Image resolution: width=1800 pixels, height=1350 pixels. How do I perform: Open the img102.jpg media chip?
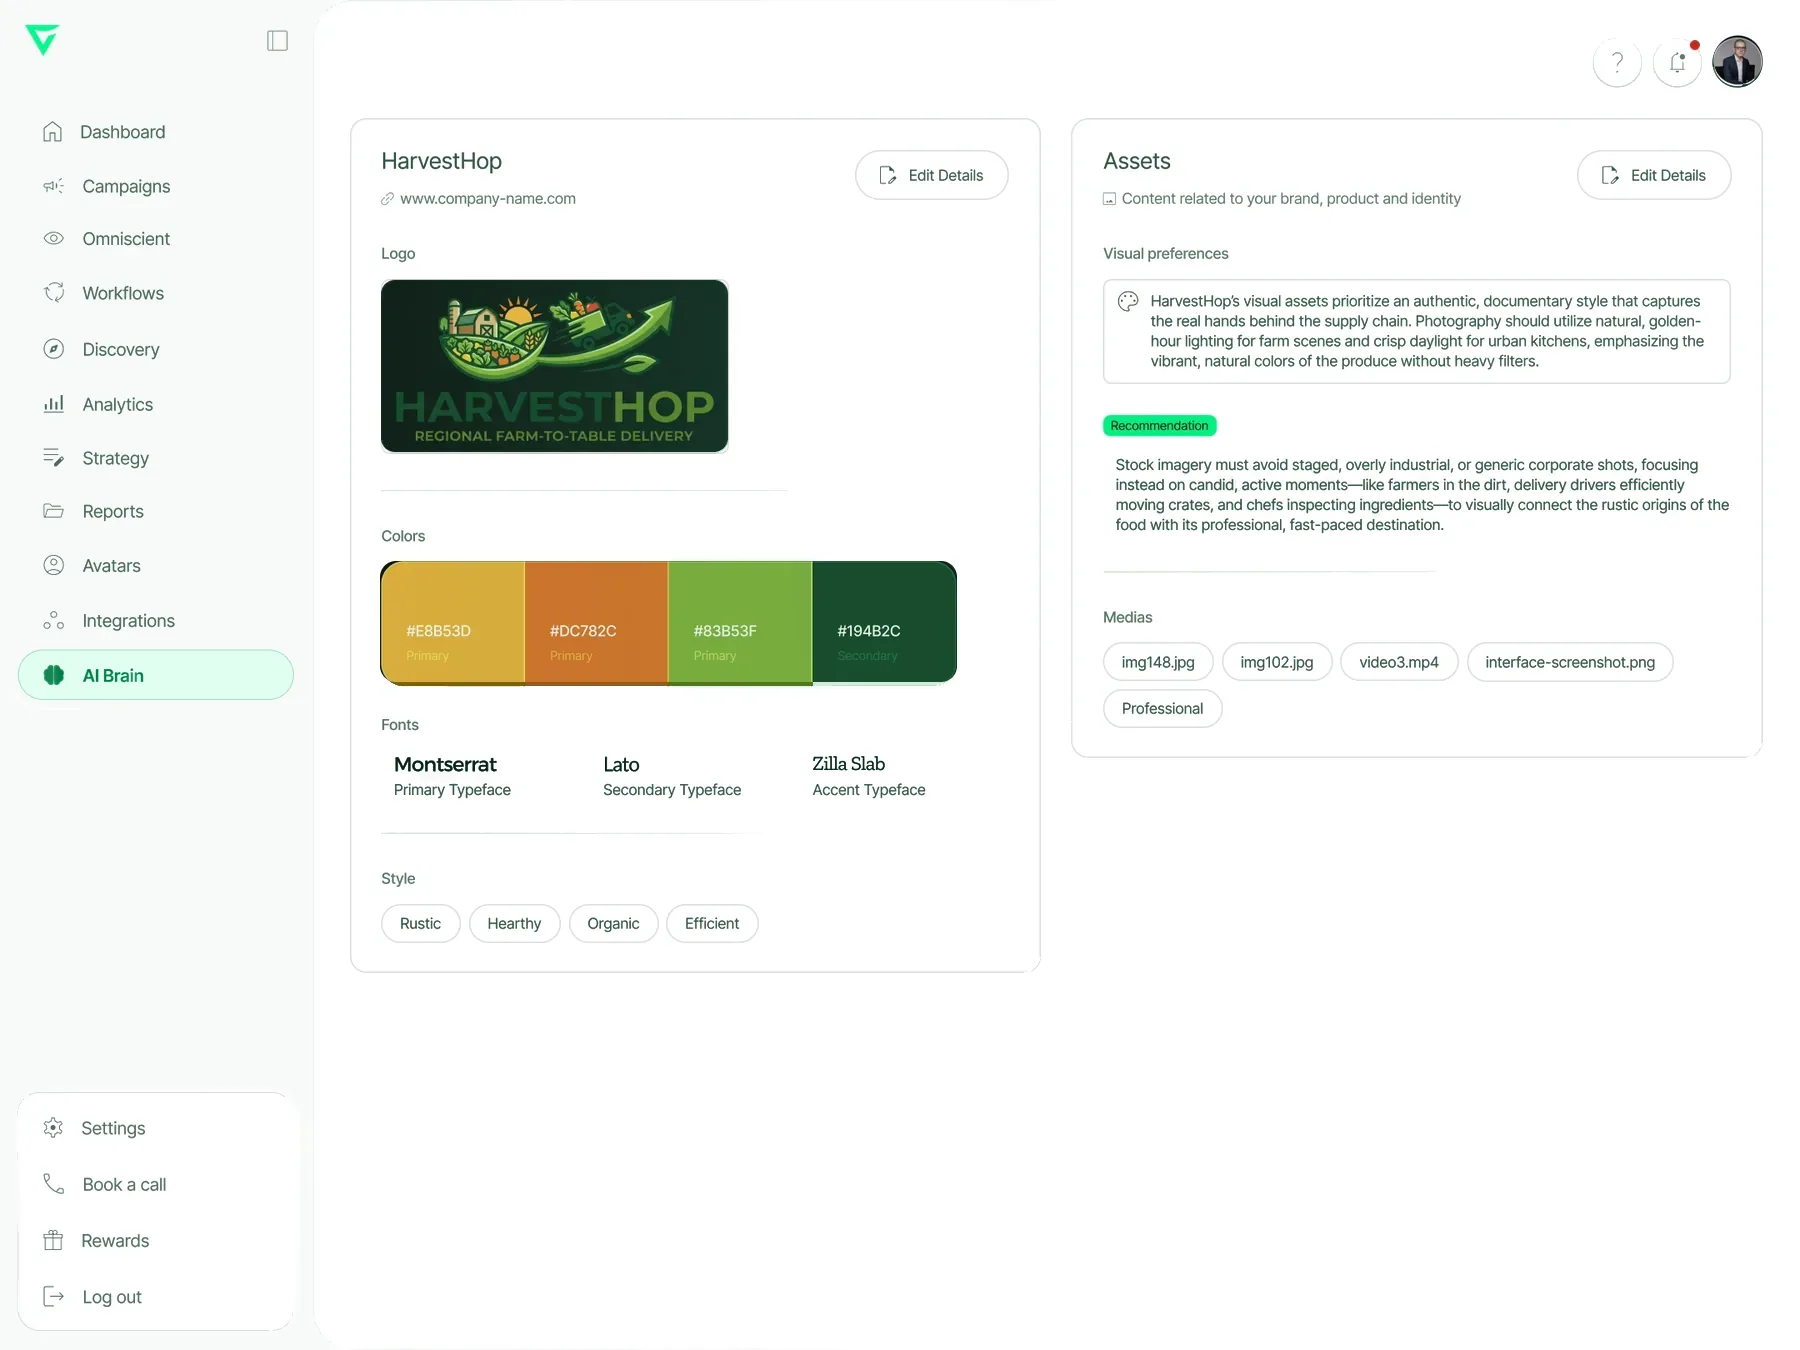point(1277,662)
